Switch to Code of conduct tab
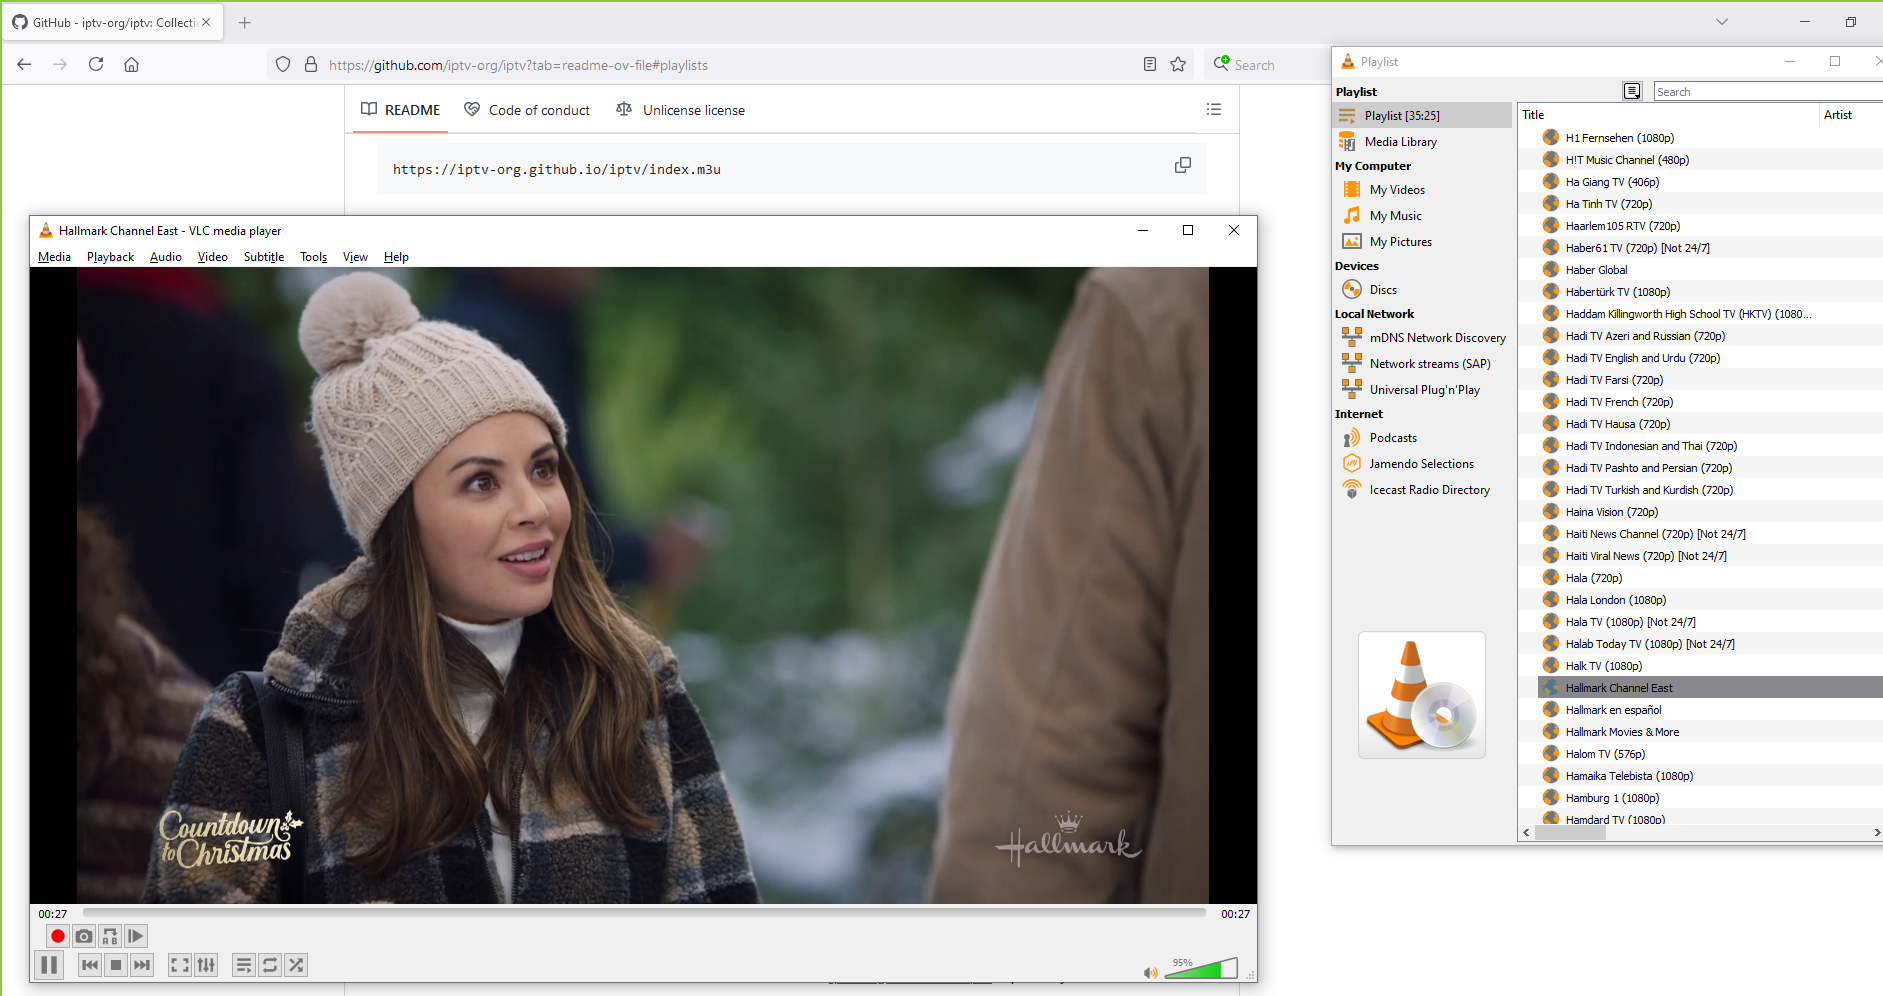Image resolution: width=1883 pixels, height=996 pixels. [x=527, y=110]
